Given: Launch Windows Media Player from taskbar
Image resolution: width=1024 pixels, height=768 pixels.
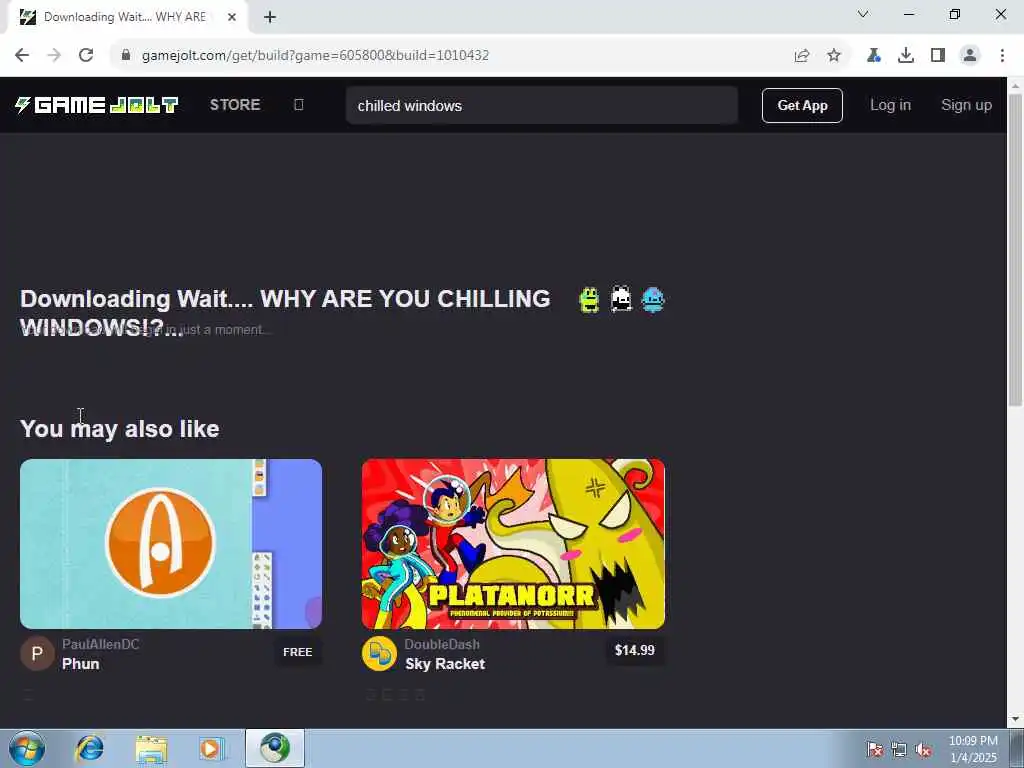Looking at the screenshot, I should (211, 748).
